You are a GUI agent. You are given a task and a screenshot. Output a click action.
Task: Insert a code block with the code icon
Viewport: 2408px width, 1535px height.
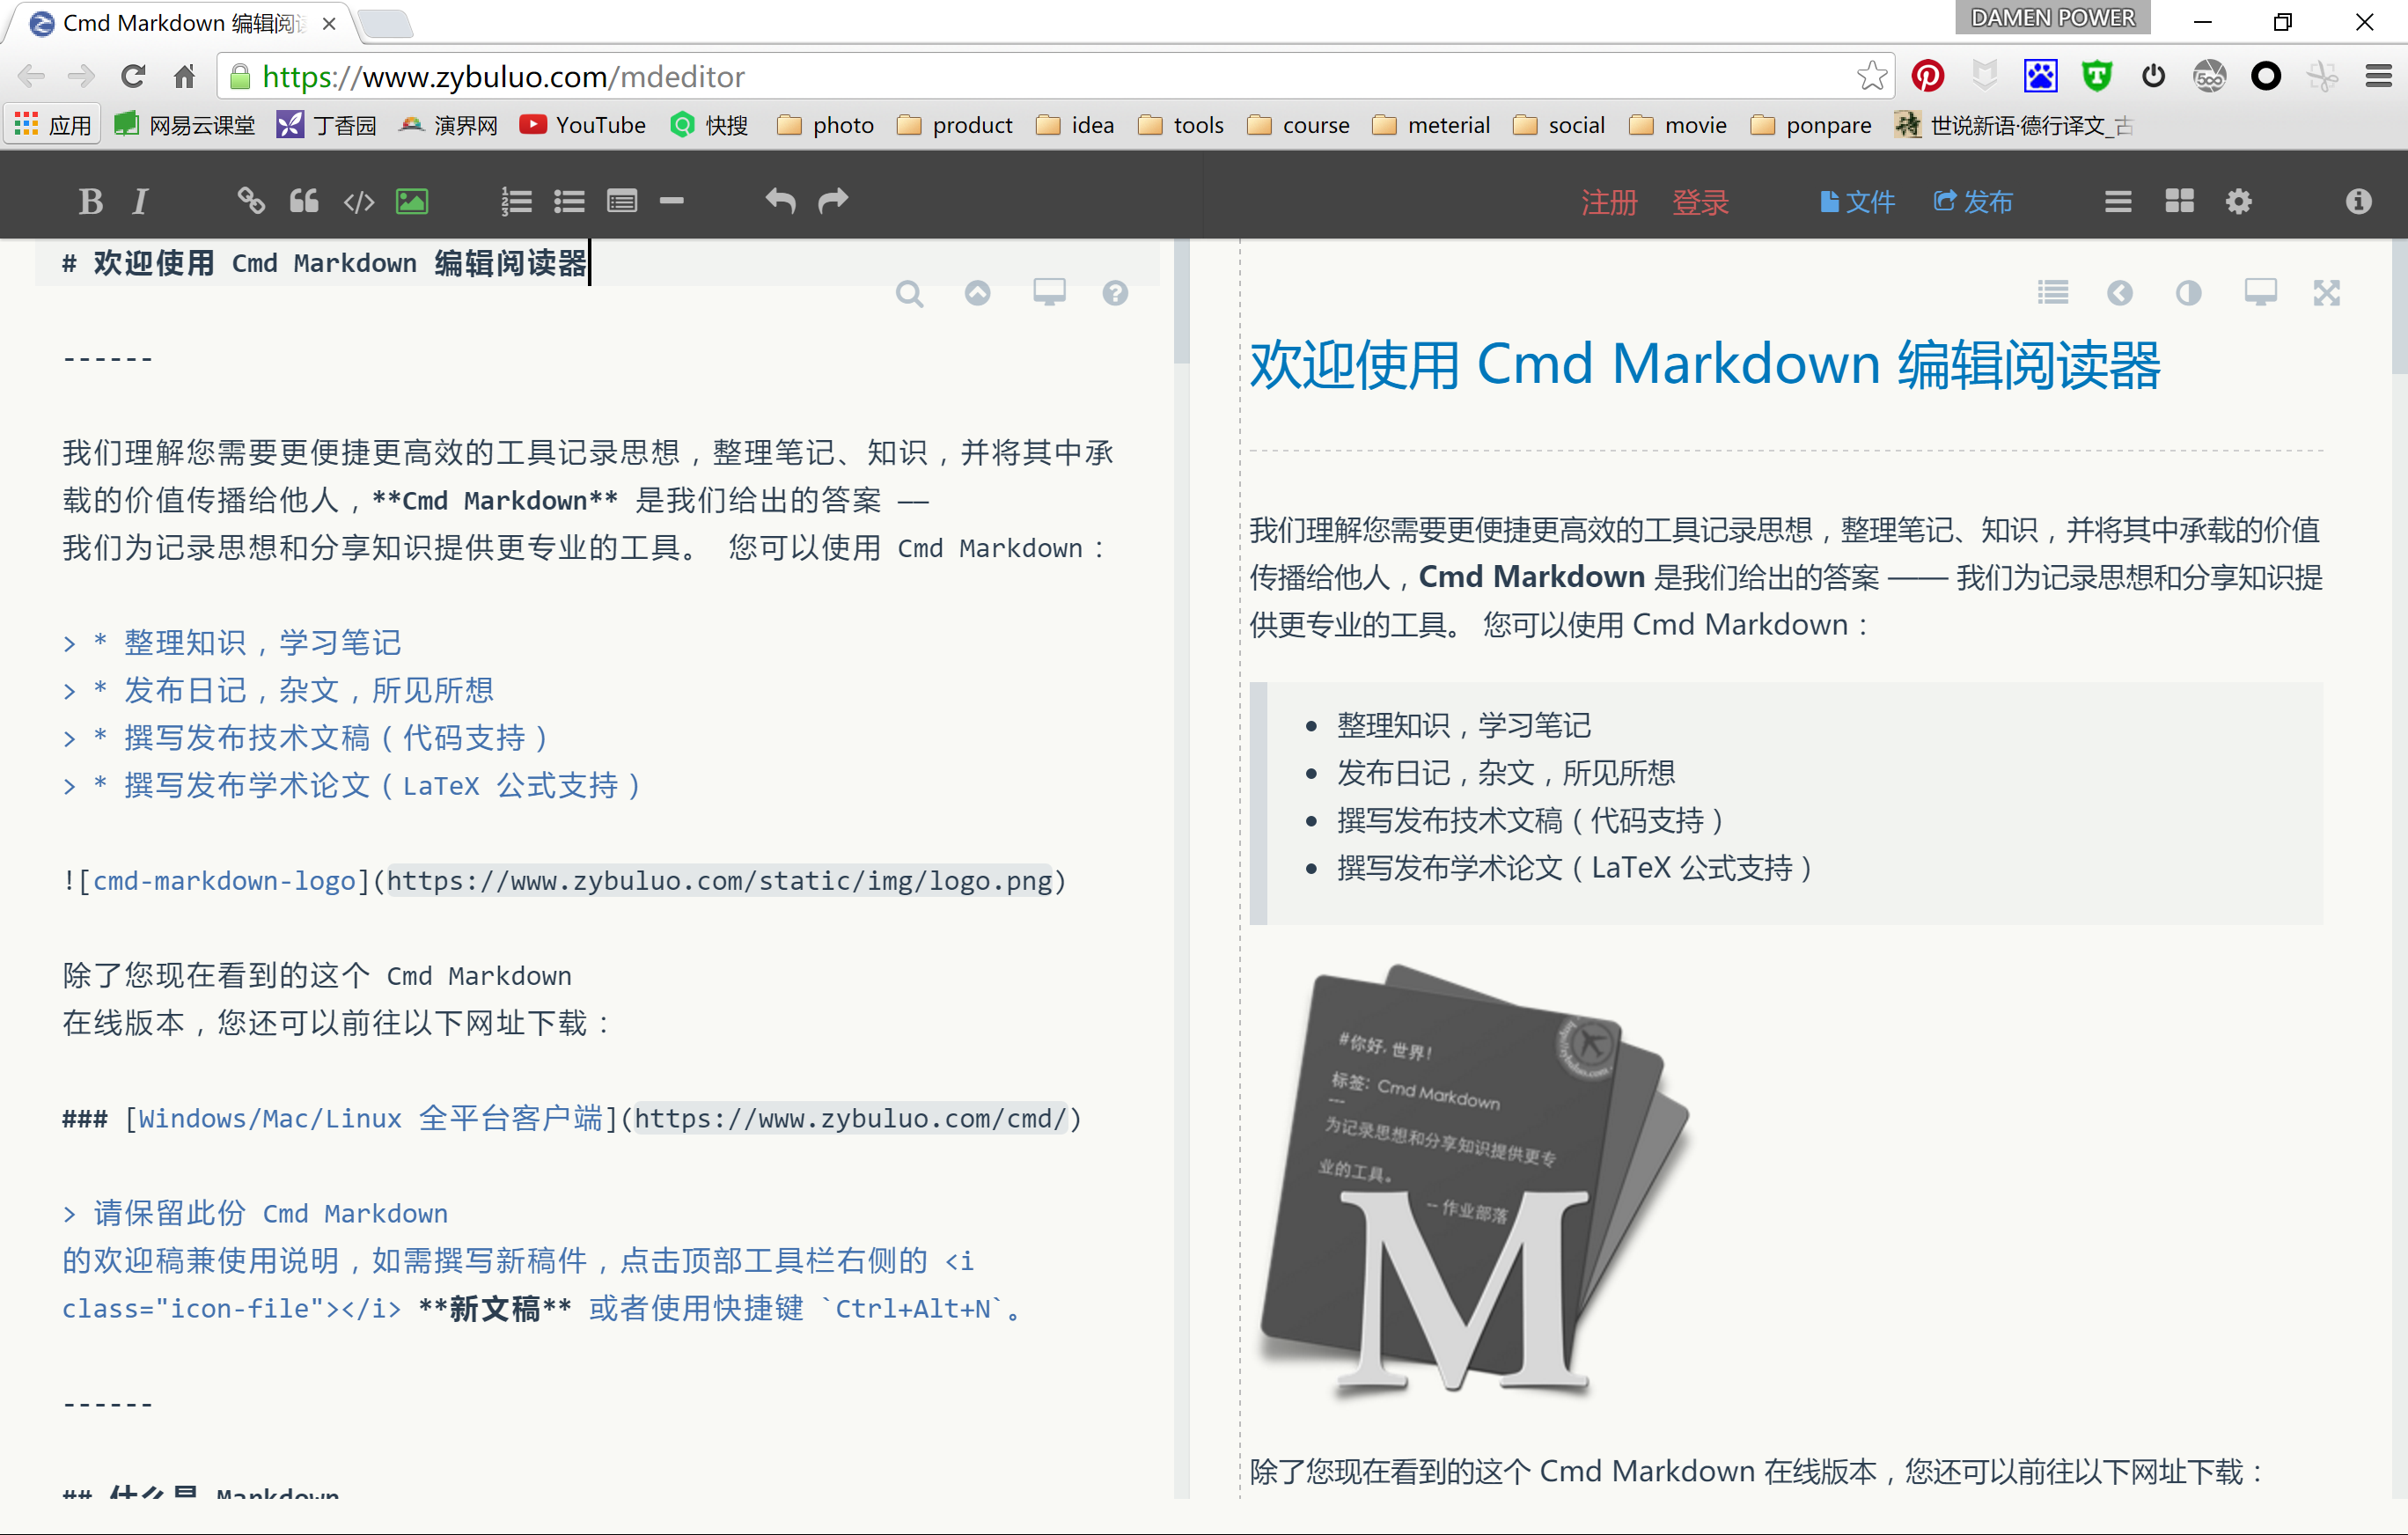tap(359, 201)
